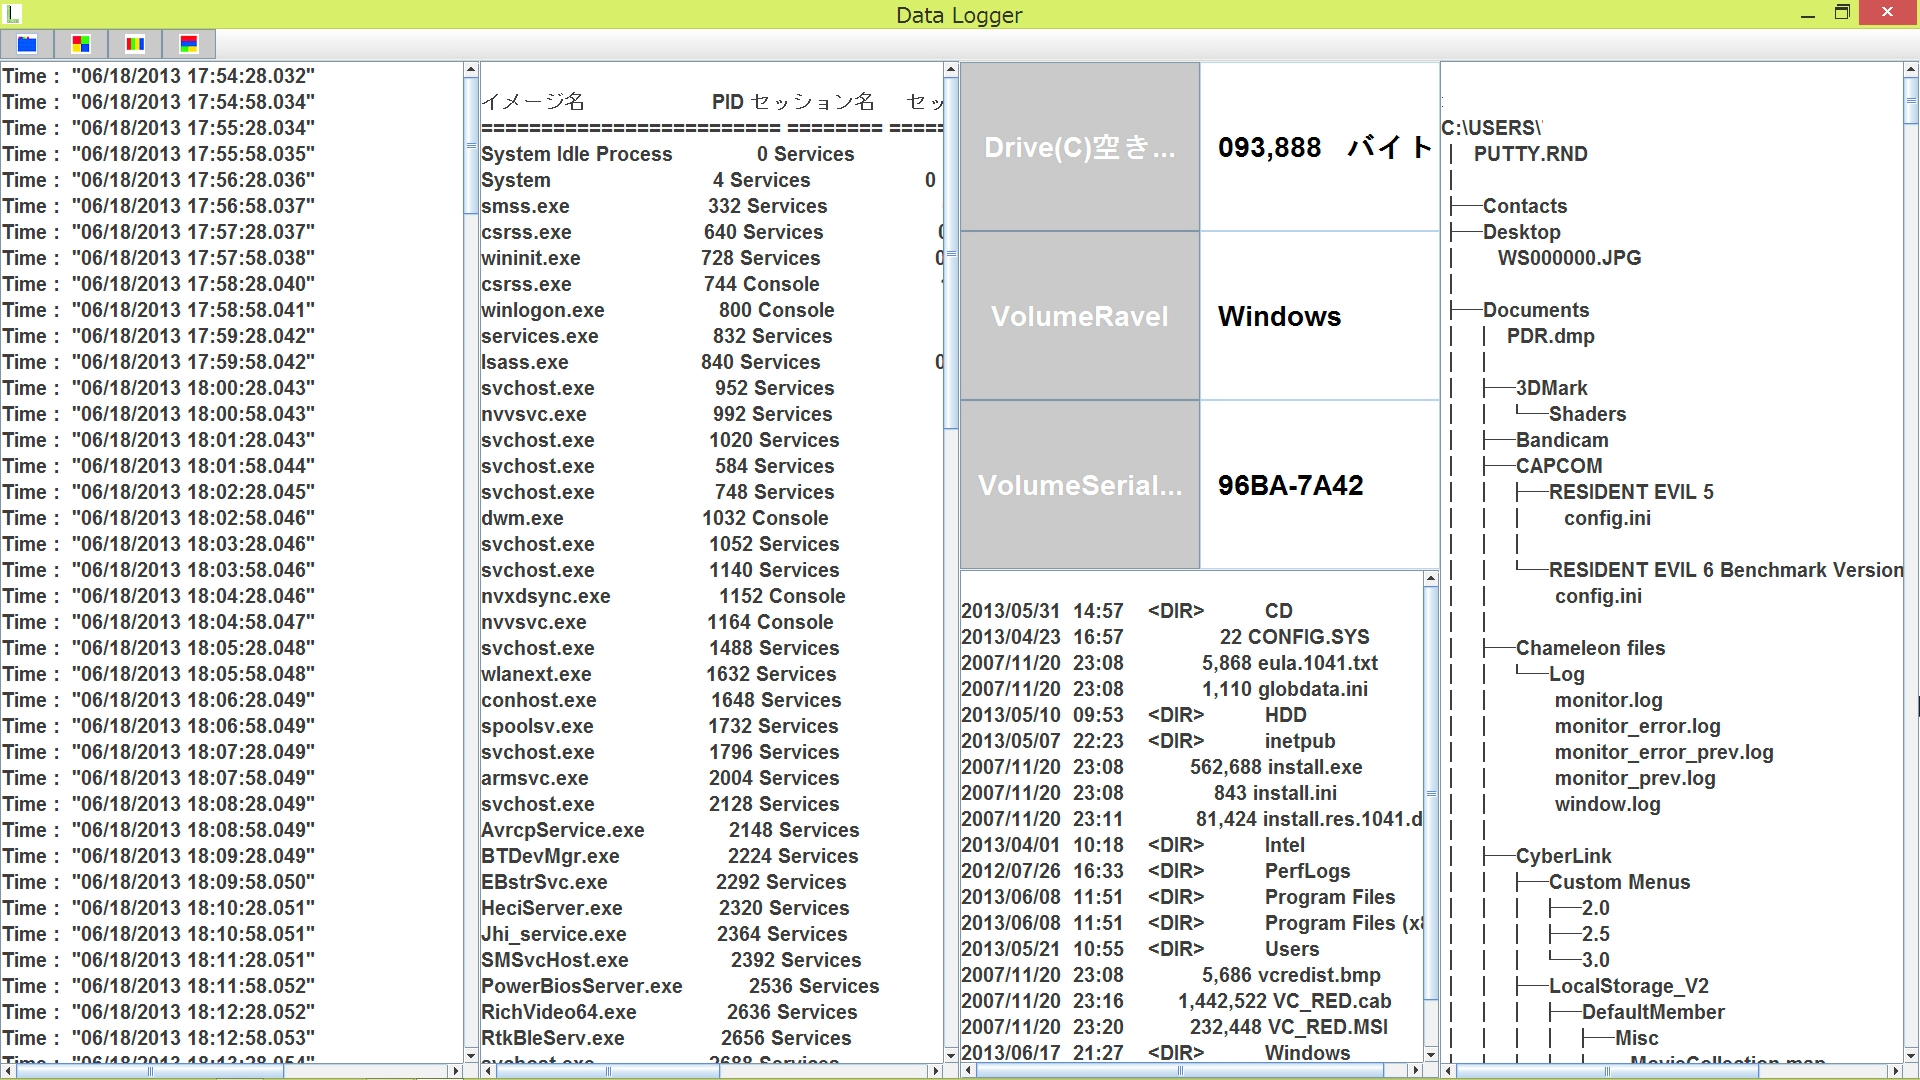The height and width of the screenshot is (1080, 1920).
Task: Click the right arrow of the directory listing scrollbar
Action: pos(1414,1070)
